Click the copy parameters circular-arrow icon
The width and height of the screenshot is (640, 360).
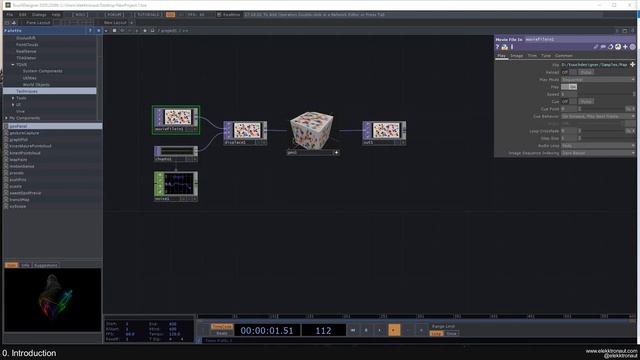coord(611,47)
